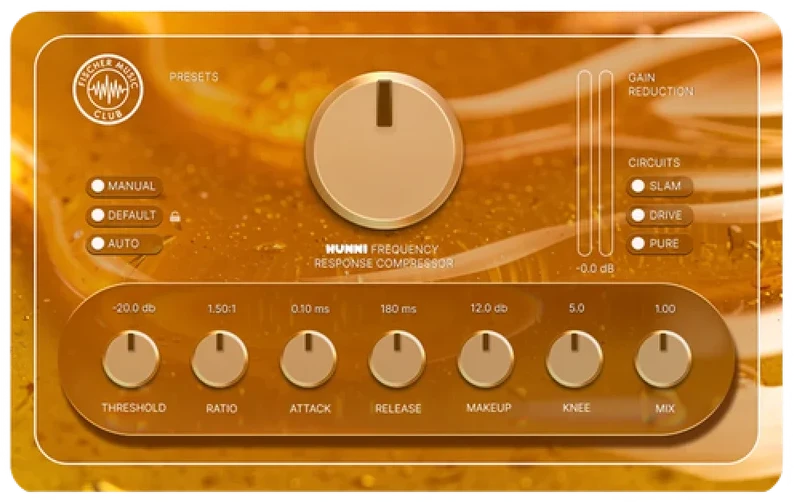794x502 pixels.
Task: Click the large central frequency response knob
Action: pos(384,150)
